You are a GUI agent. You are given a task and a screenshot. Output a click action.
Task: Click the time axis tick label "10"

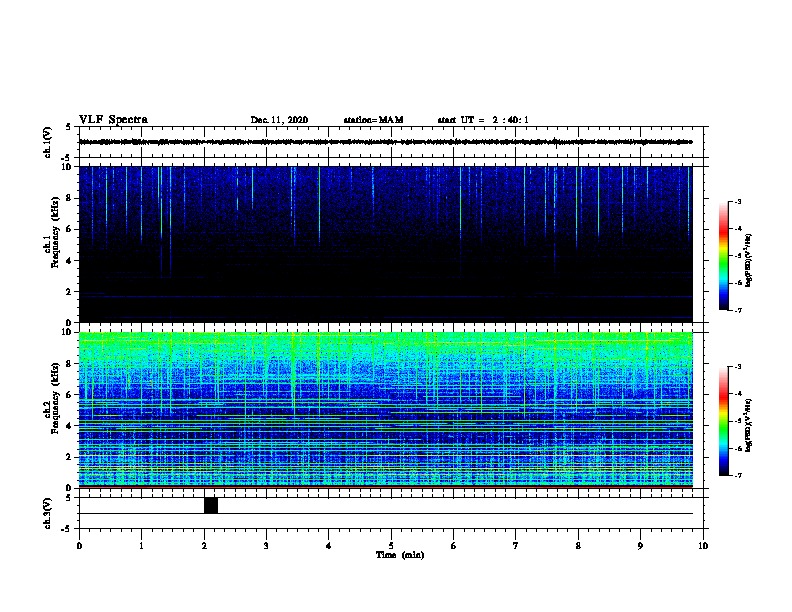click(703, 546)
